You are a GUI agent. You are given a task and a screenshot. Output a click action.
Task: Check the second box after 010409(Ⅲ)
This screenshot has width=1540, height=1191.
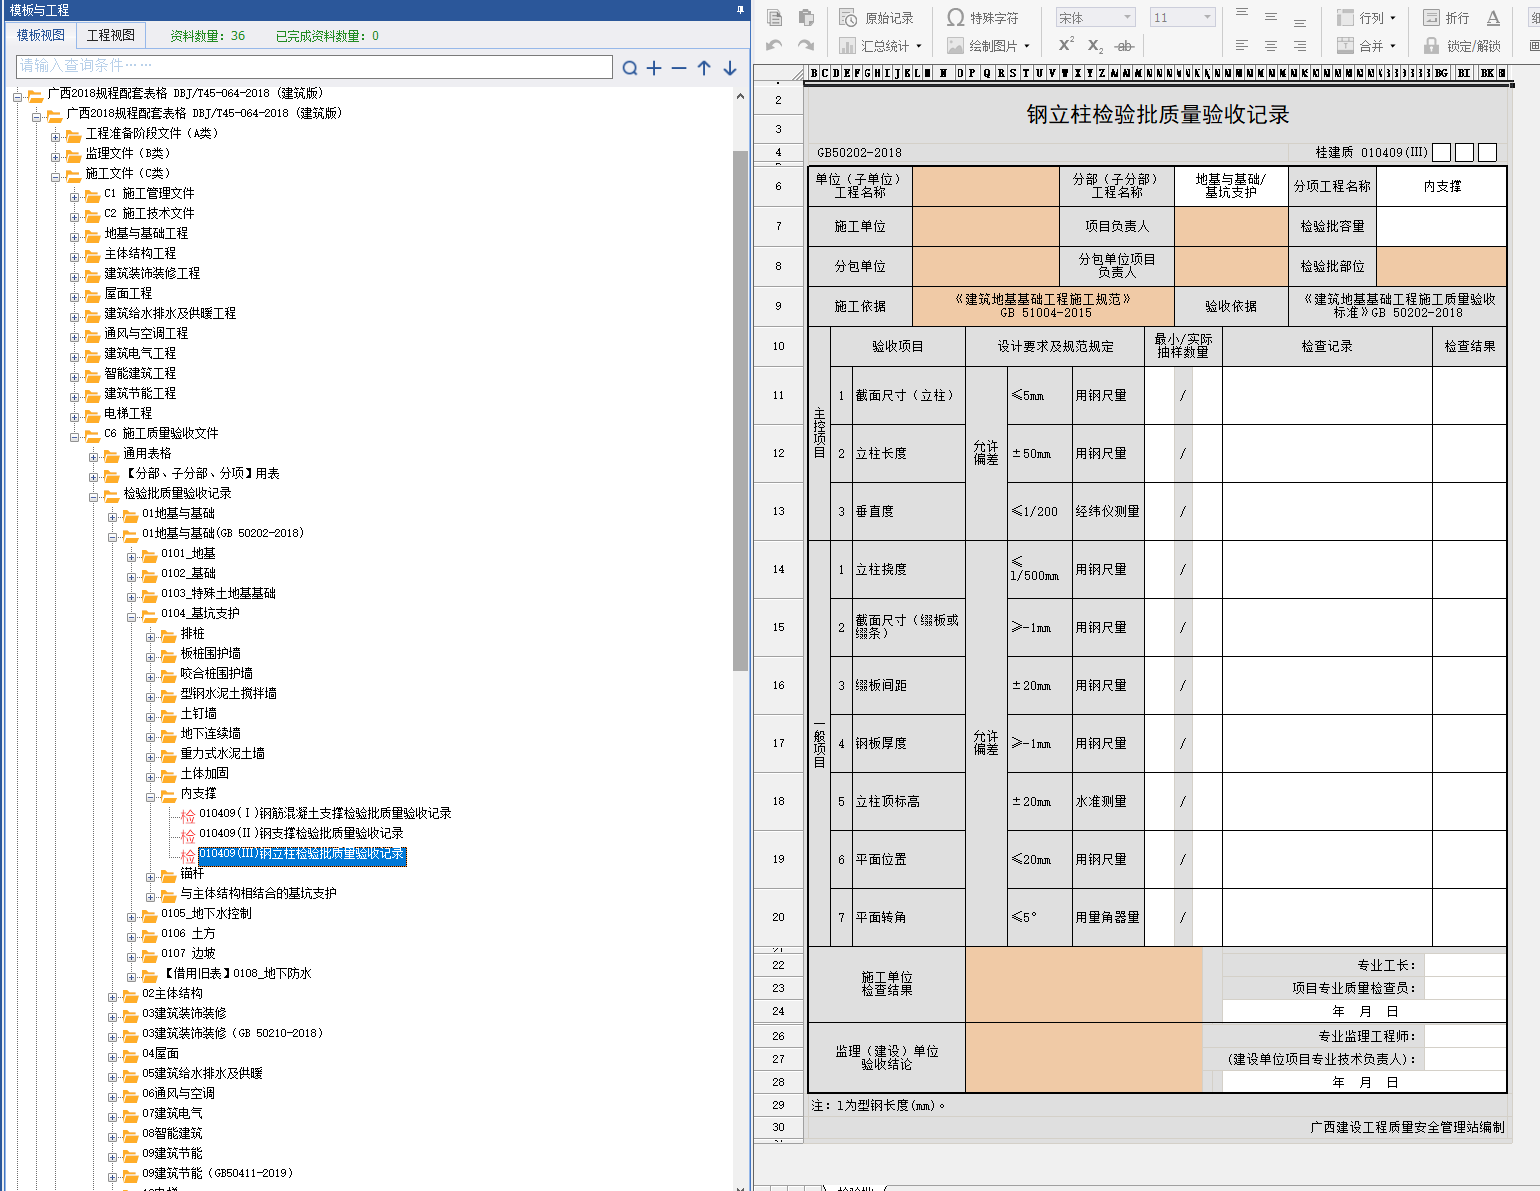(x=1464, y=152)
